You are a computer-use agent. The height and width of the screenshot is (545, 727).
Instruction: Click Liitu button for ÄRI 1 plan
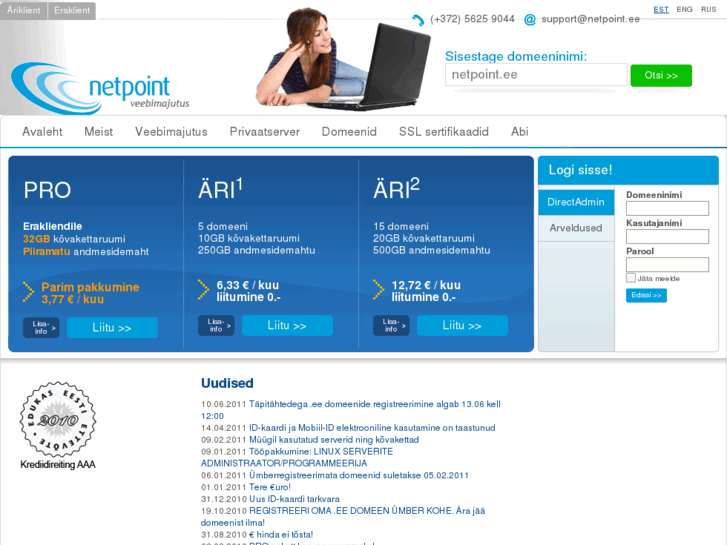pos(287,326)
